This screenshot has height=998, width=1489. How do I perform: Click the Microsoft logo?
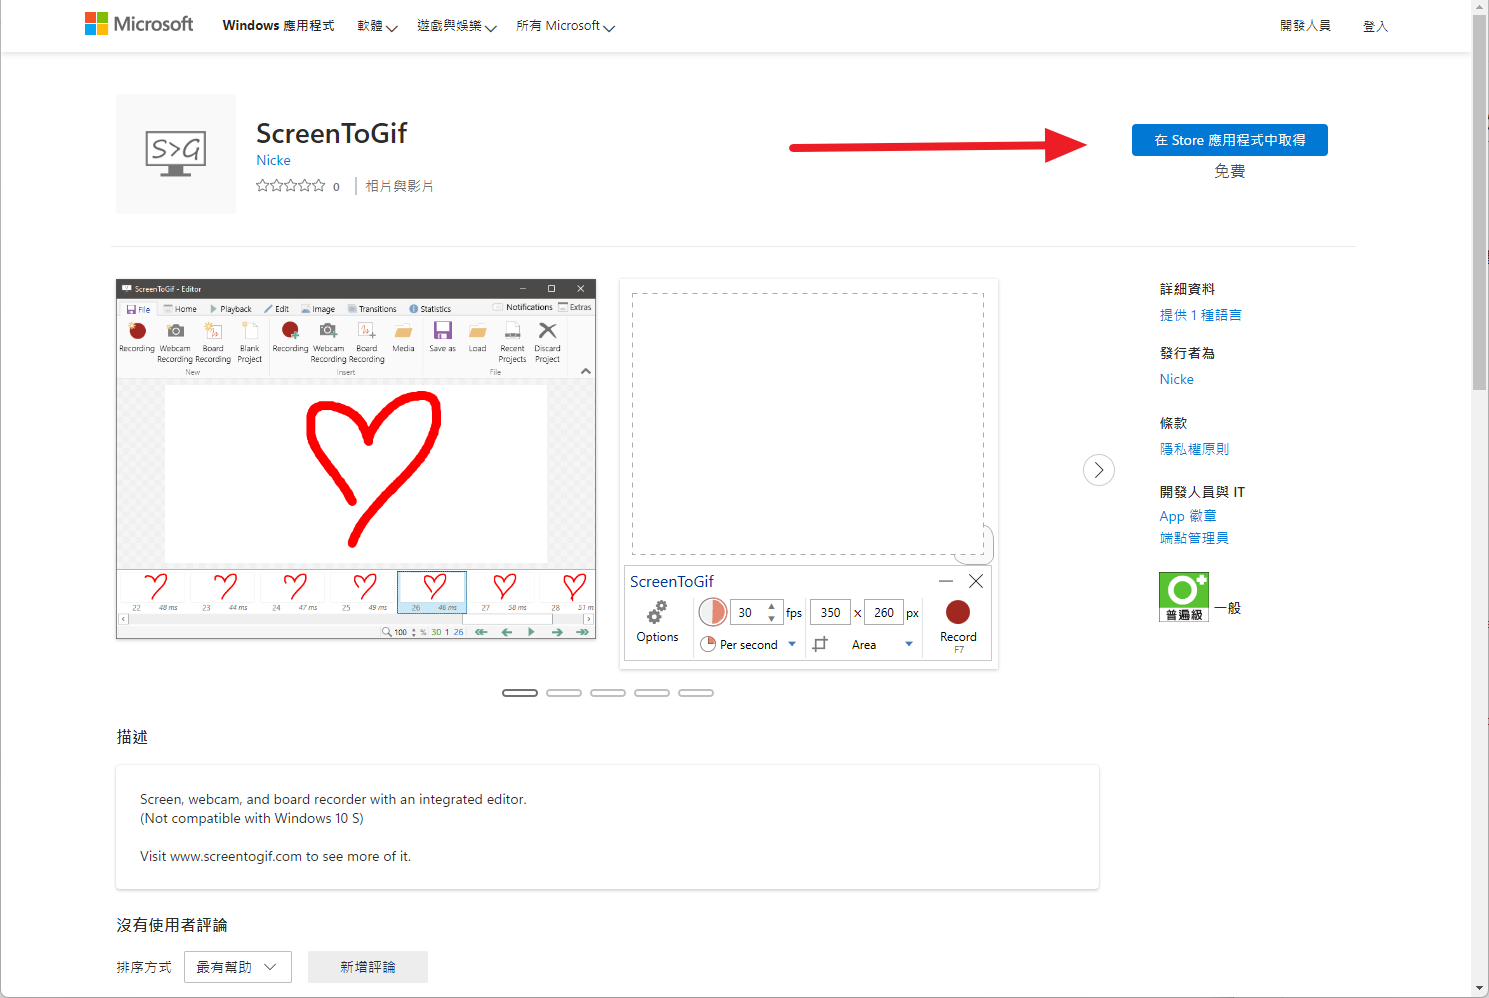[x=139, y=24]
